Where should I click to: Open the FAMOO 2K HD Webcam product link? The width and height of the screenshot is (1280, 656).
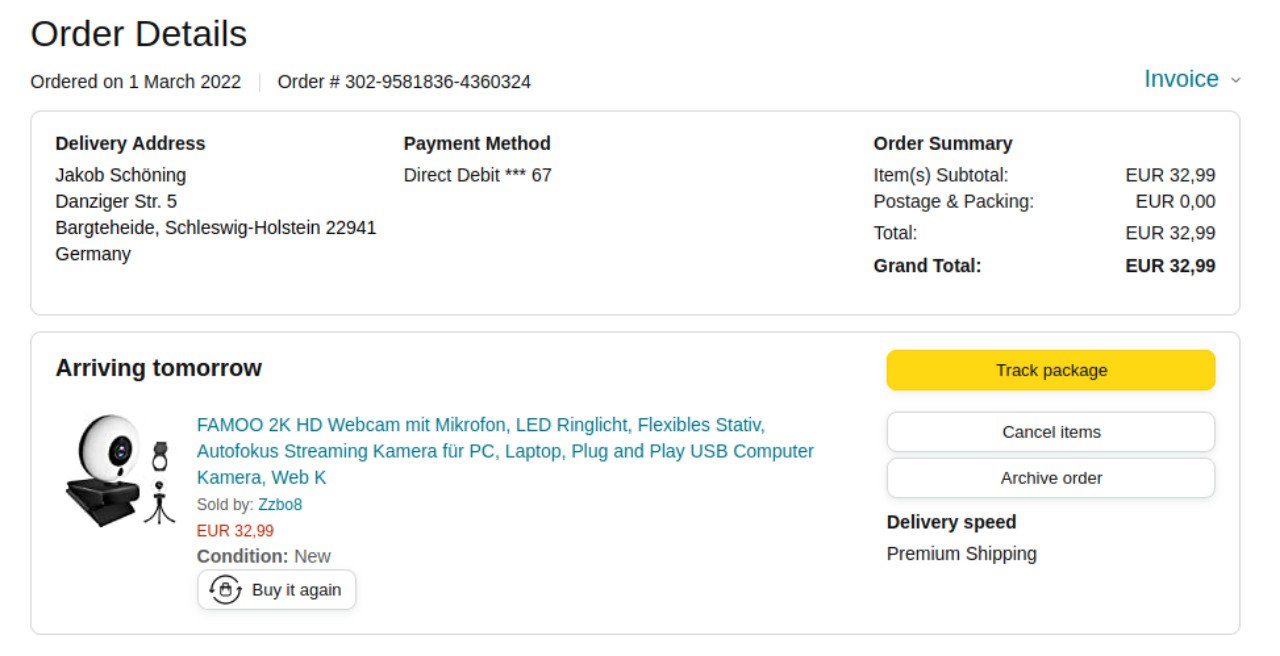tap(505, 451)
